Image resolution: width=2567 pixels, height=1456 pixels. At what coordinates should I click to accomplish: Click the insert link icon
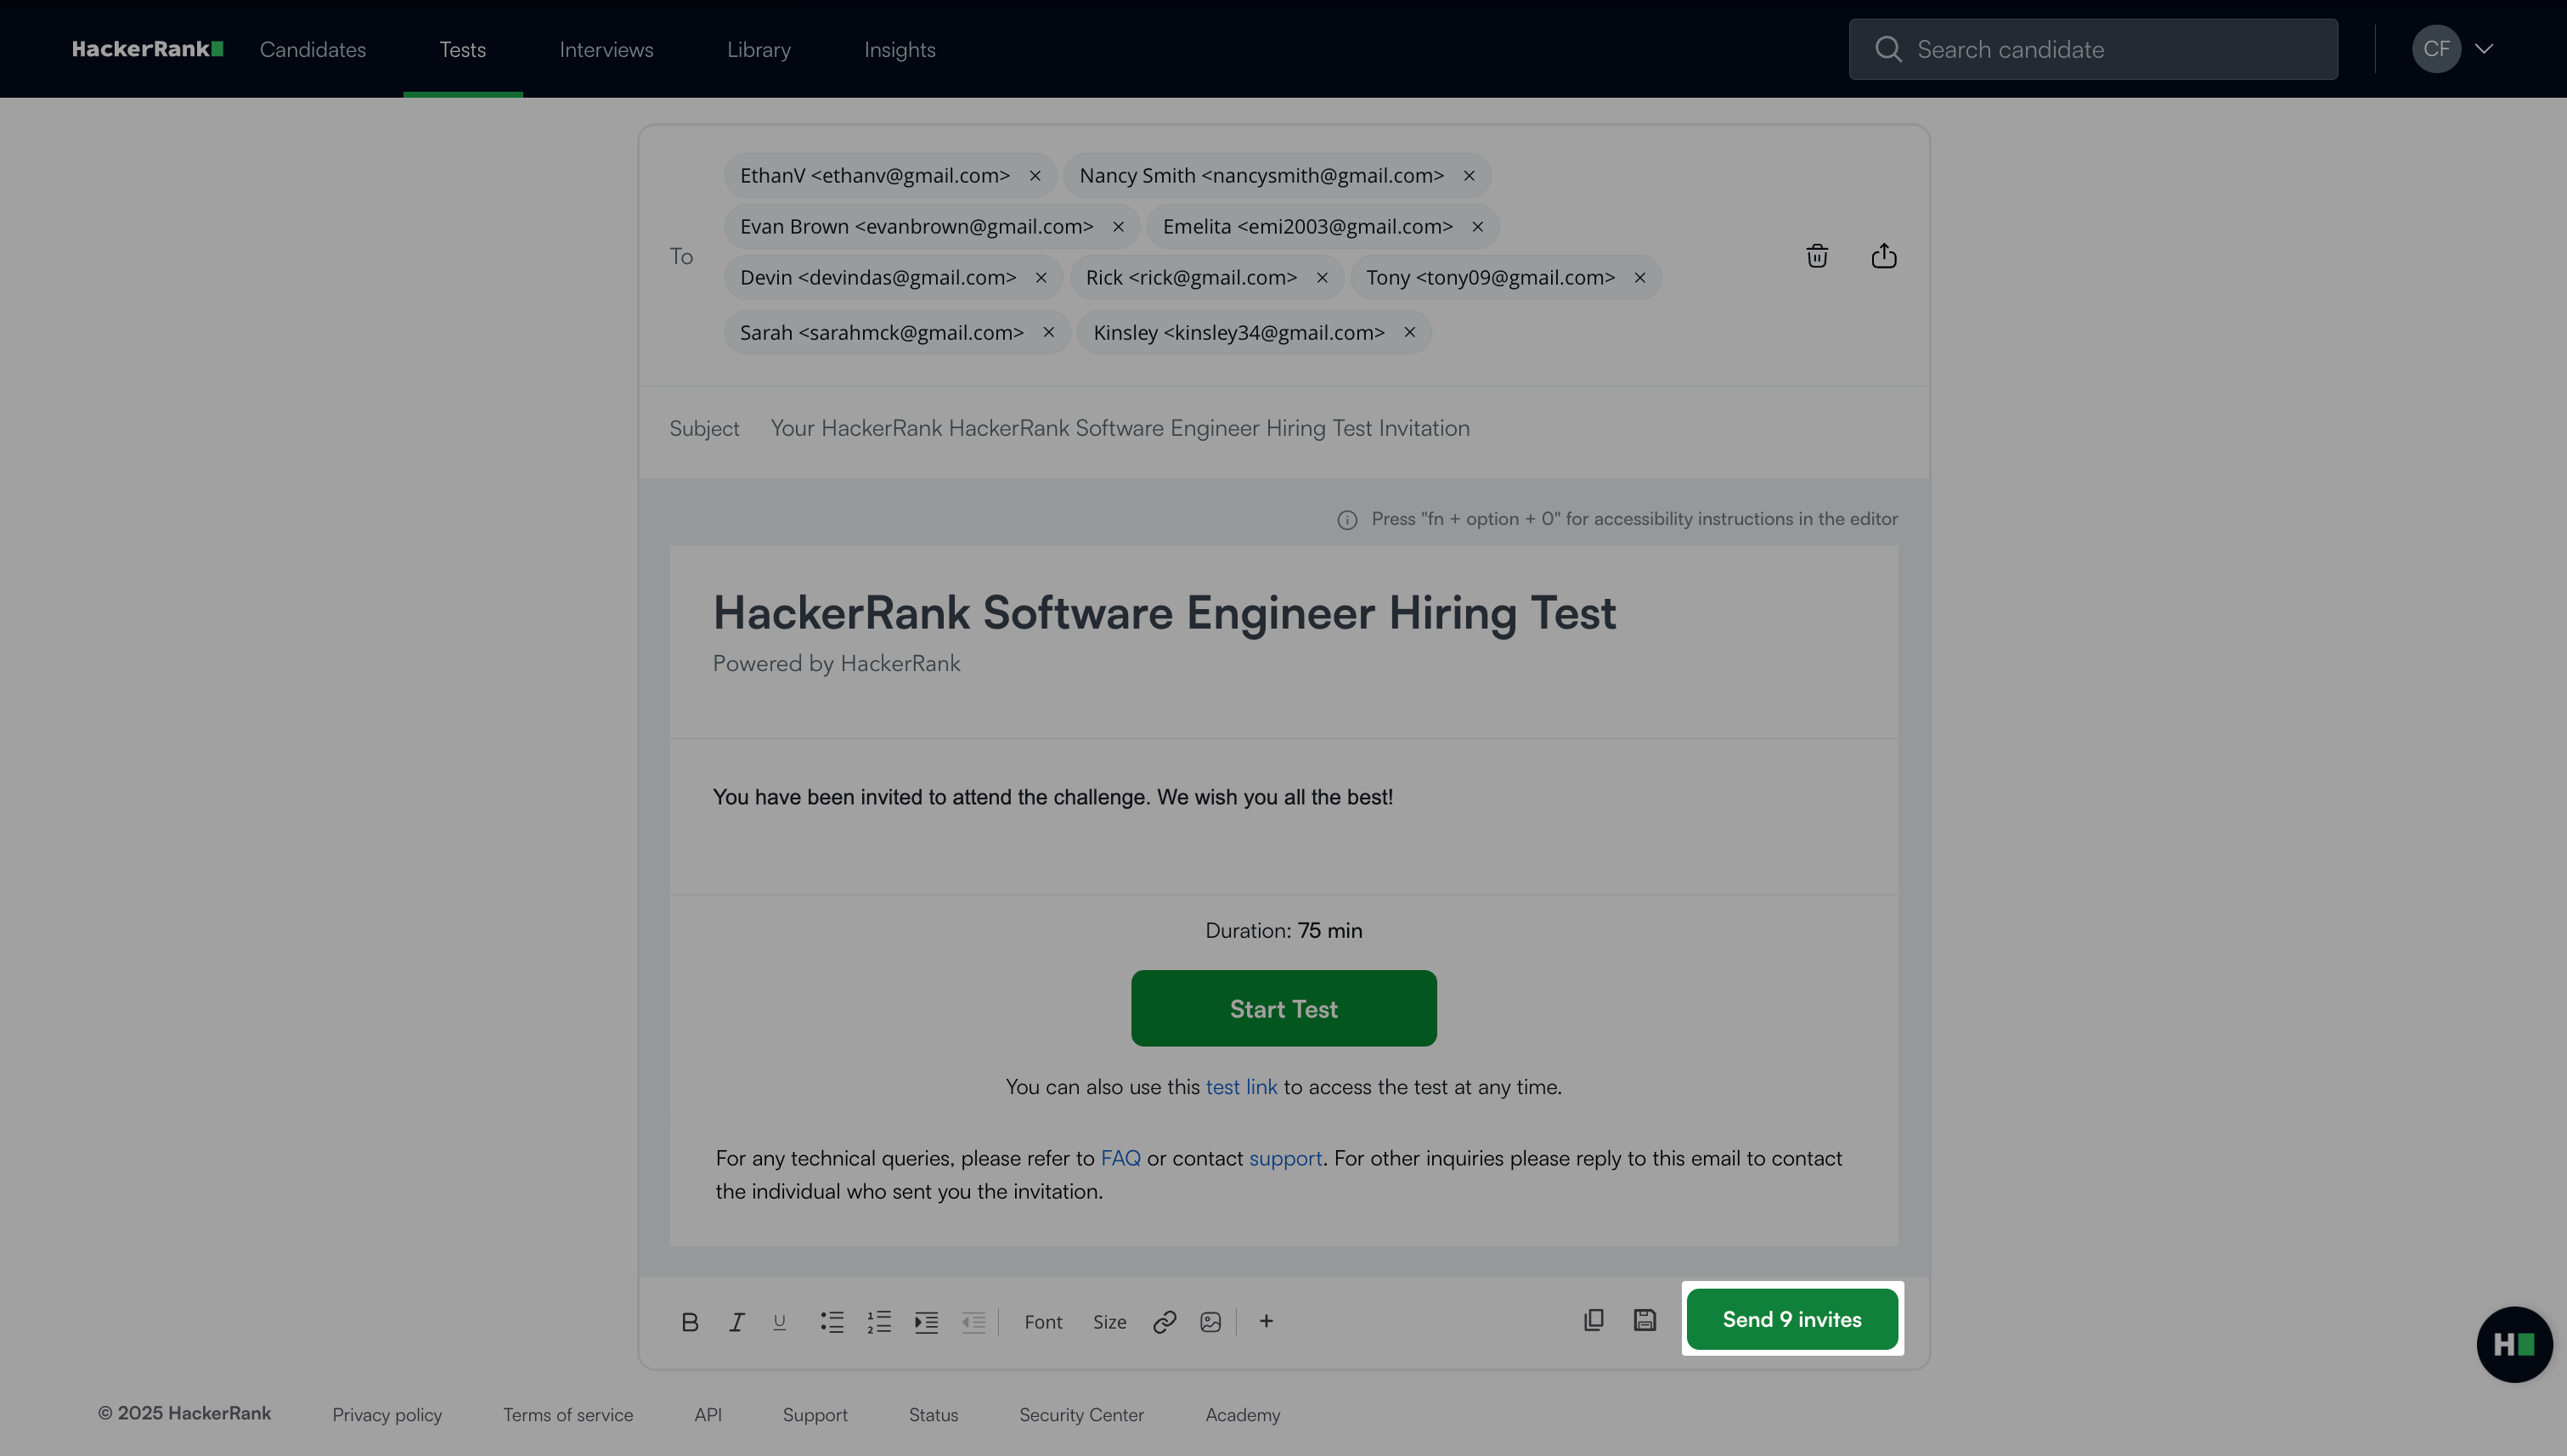coord(1164,1322)
